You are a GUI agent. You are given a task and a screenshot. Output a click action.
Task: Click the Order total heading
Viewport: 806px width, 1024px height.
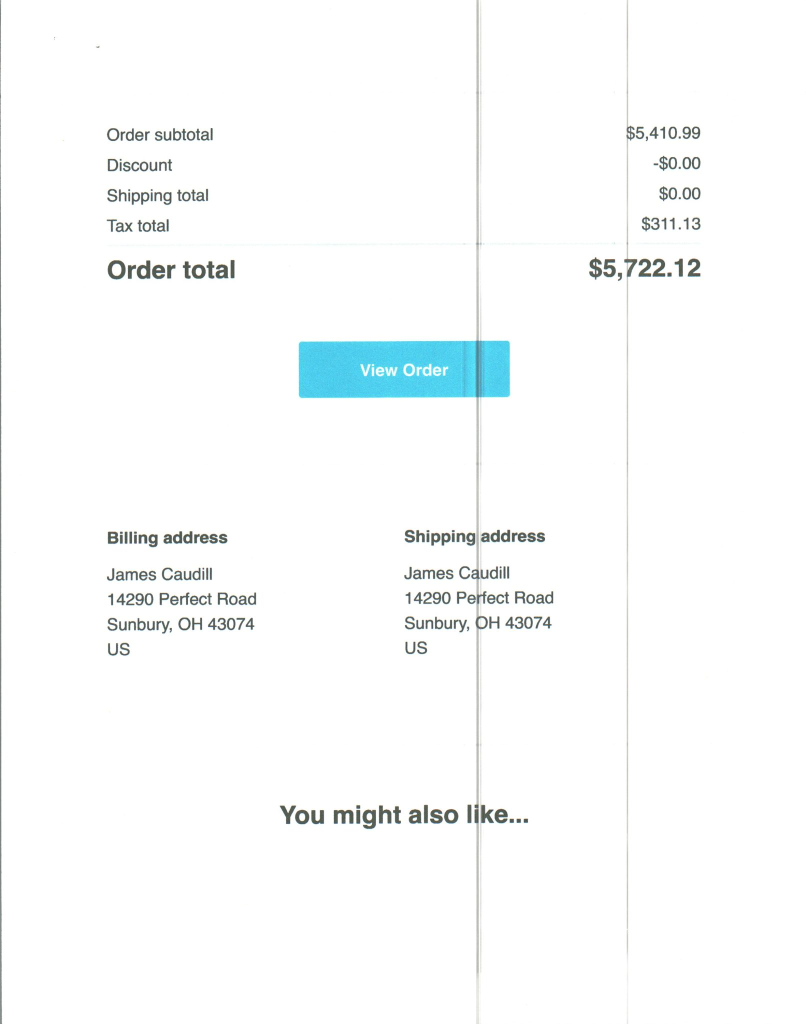pos(171,270)
